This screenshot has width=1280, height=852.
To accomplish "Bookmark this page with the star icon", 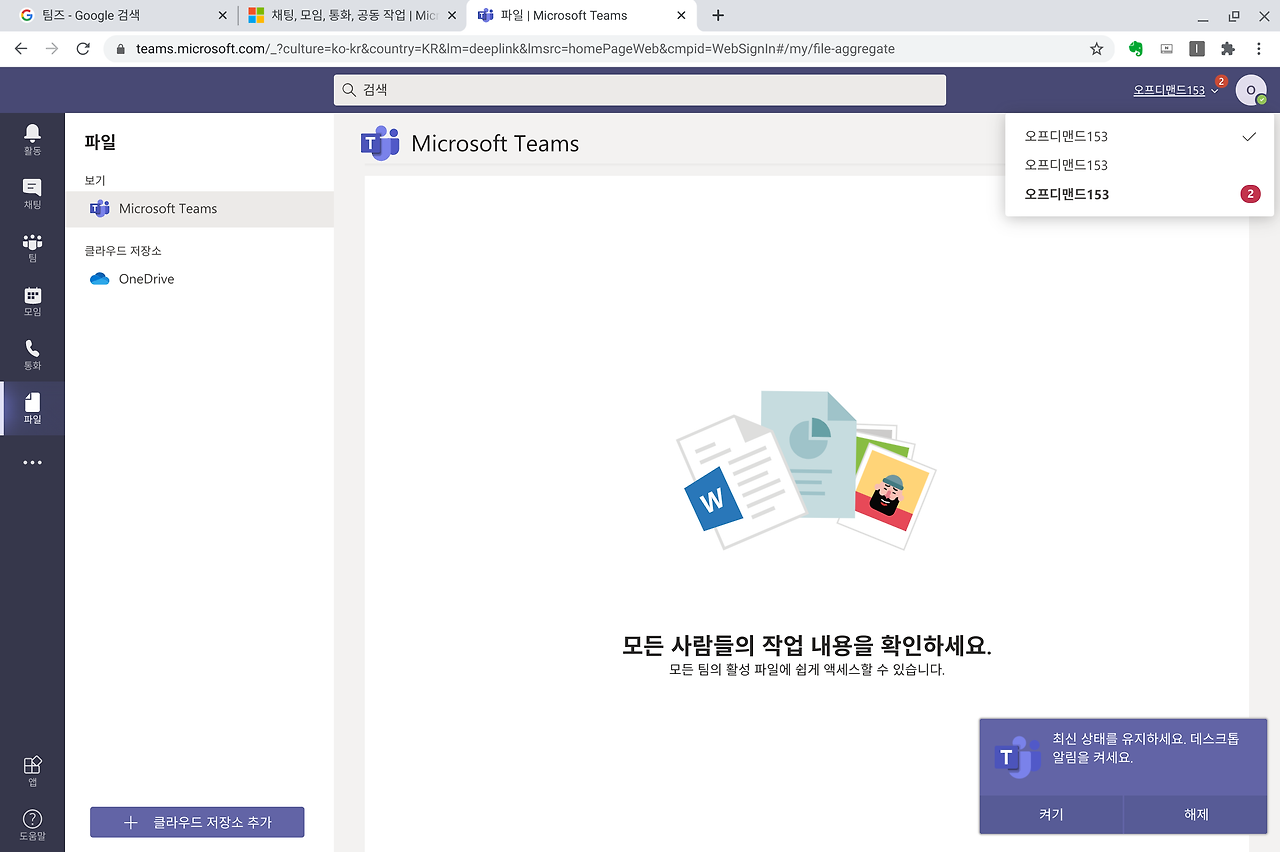I will [x=1097, y=48].
